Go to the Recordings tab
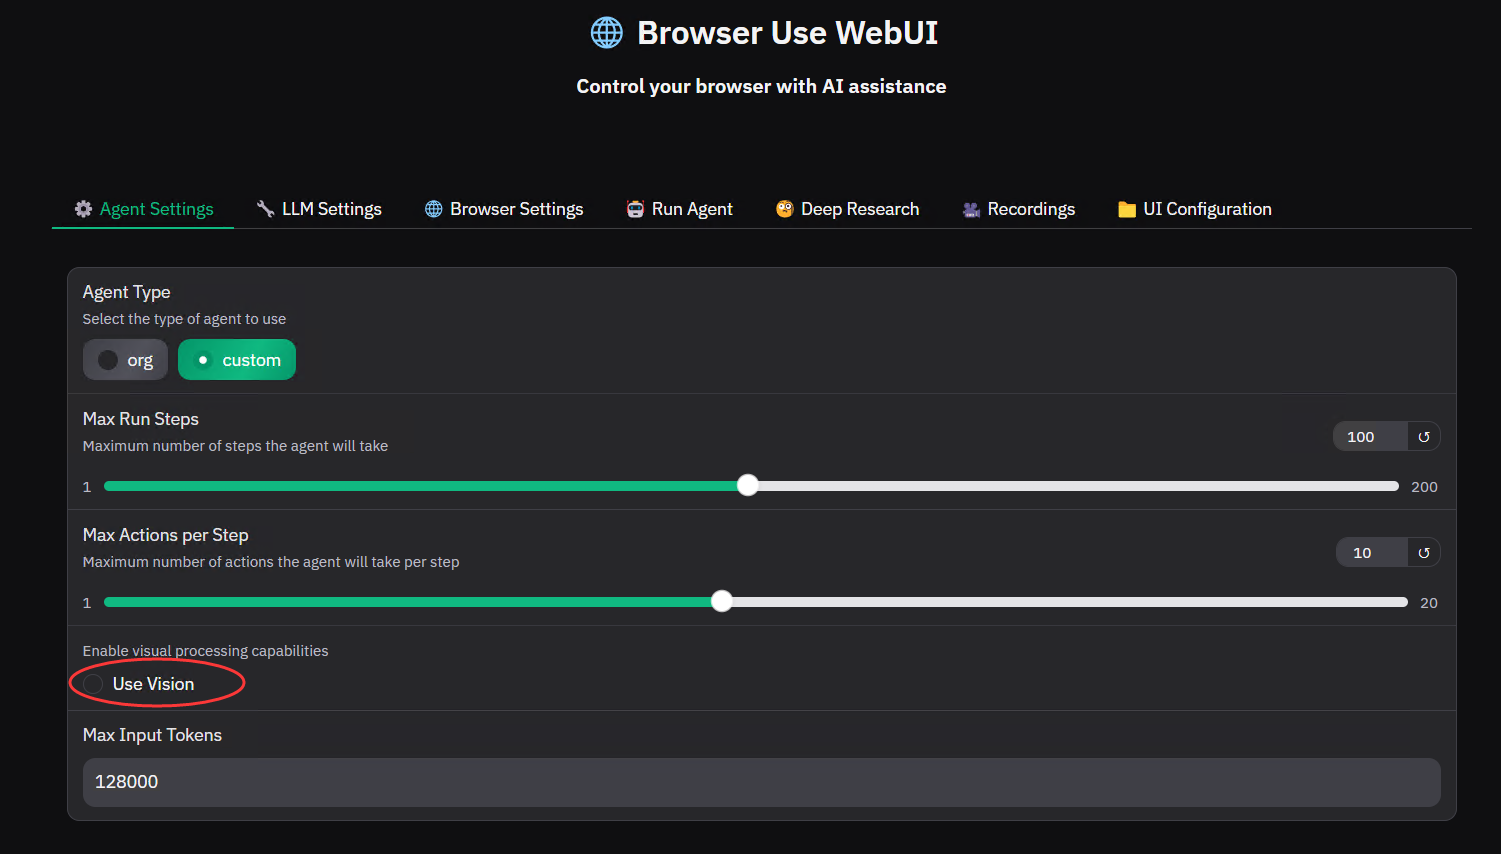The height and width of the screenshot is (854, 1501). point(1018,209)
